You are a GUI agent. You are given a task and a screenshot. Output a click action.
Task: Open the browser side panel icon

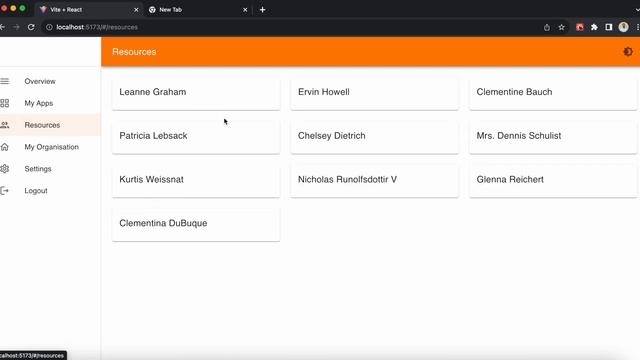point(609,27)
